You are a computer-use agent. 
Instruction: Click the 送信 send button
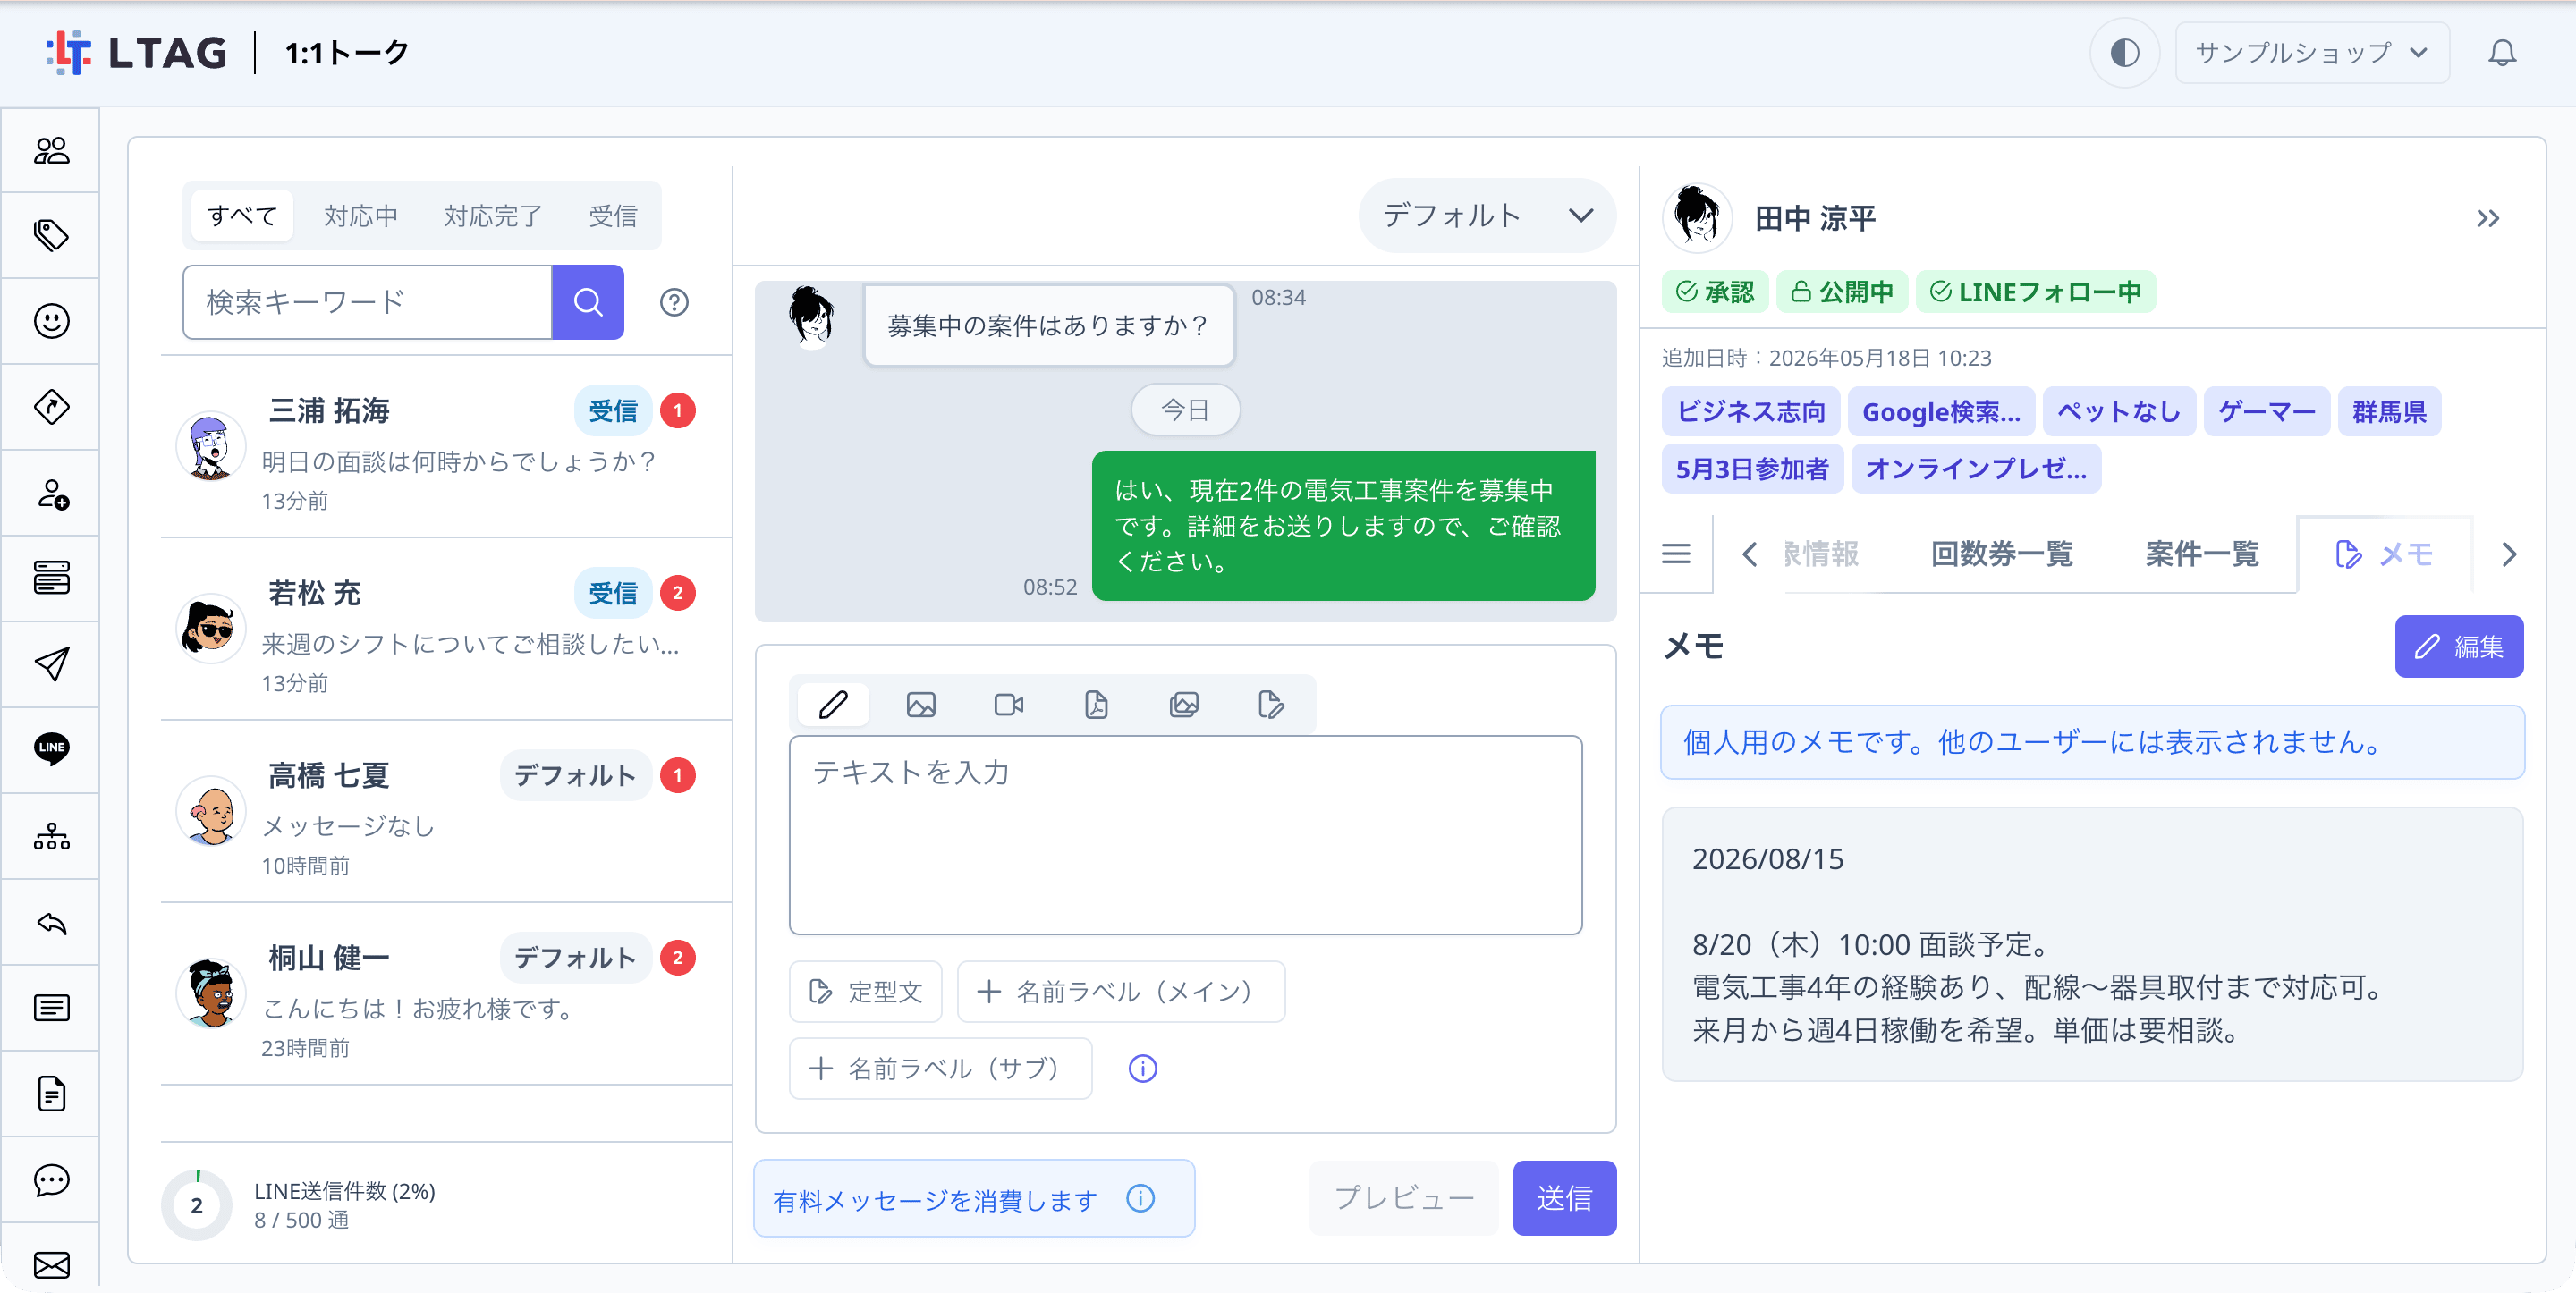point(1564,1198)
